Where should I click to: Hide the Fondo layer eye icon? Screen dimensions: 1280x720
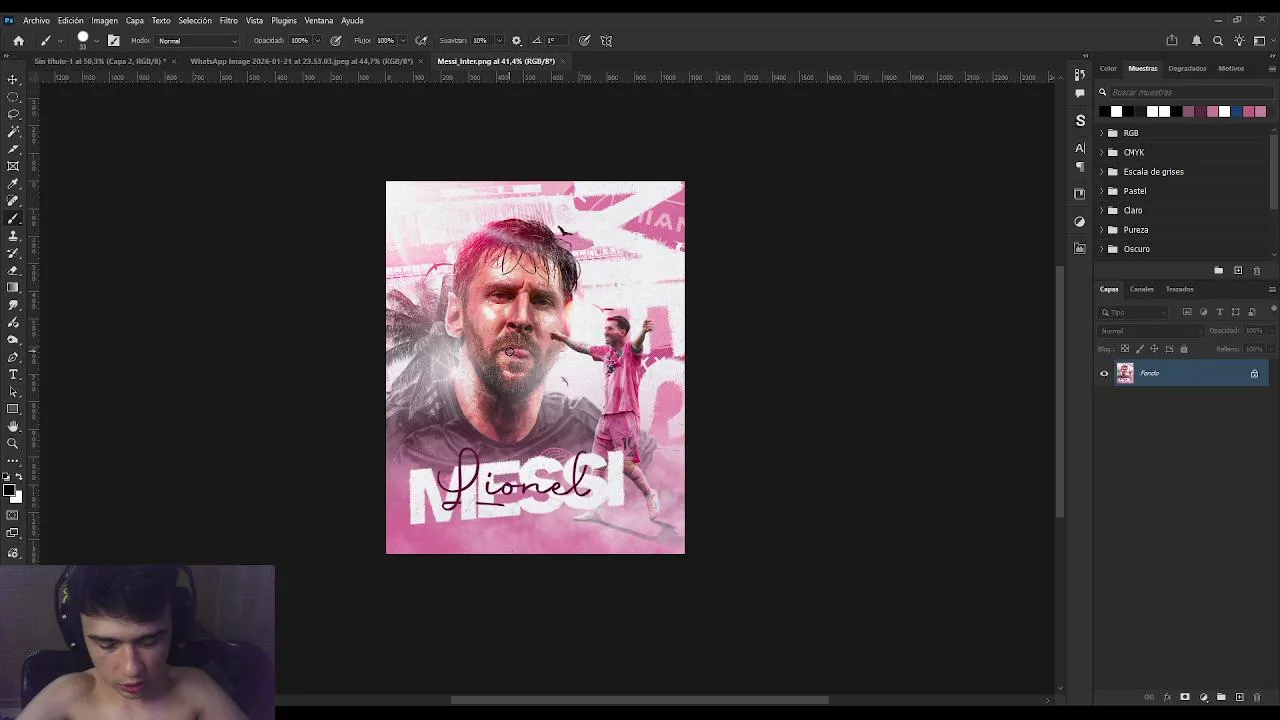point(1104,374)
